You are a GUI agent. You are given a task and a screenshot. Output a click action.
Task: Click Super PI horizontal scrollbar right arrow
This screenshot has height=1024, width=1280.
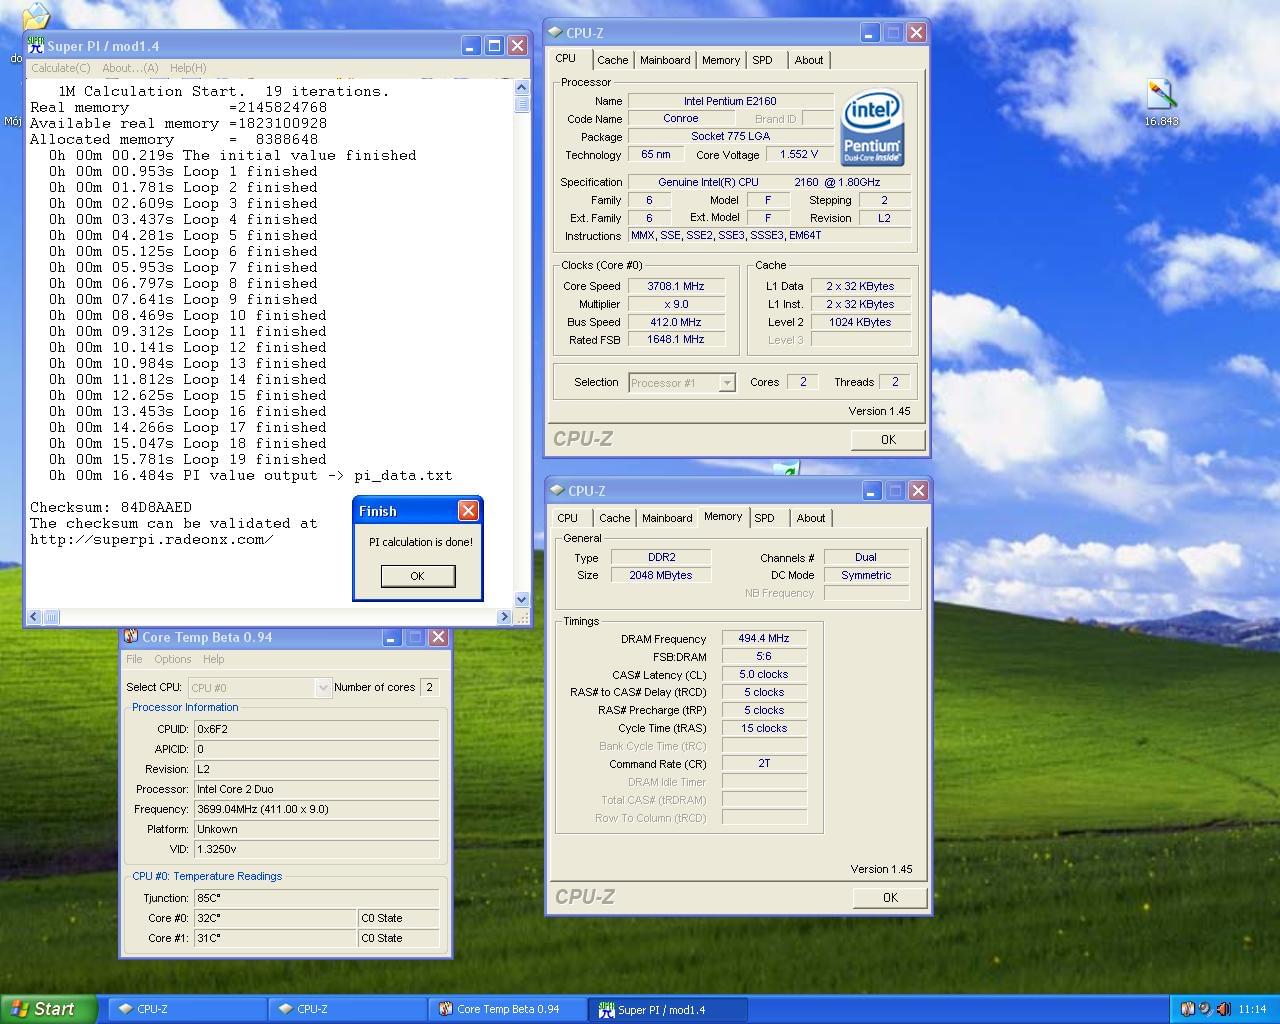coord(503,617)
